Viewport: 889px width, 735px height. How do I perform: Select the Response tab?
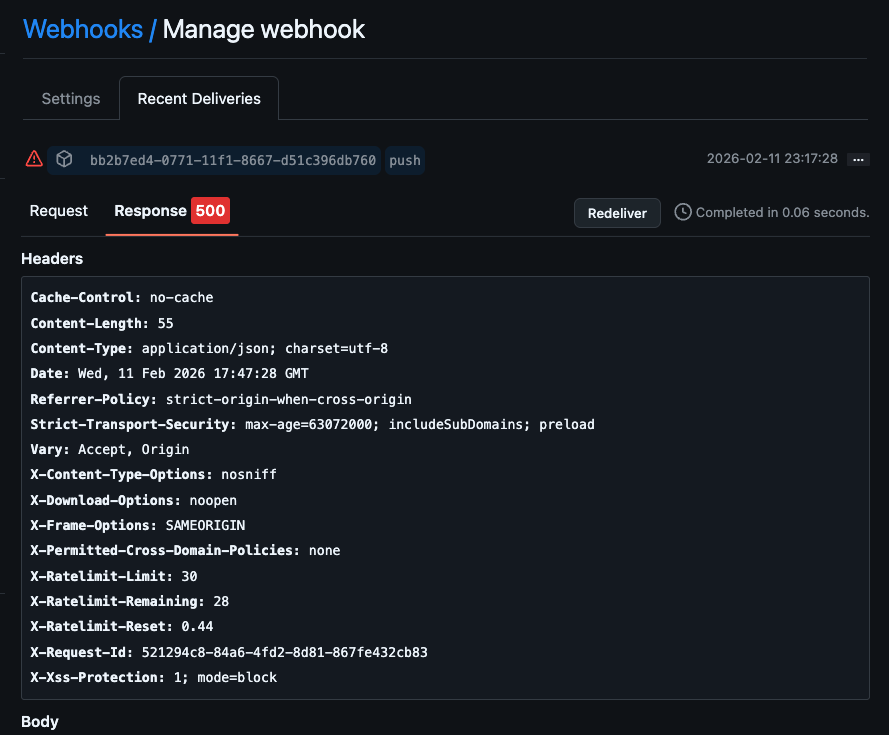tap(150, 211)
